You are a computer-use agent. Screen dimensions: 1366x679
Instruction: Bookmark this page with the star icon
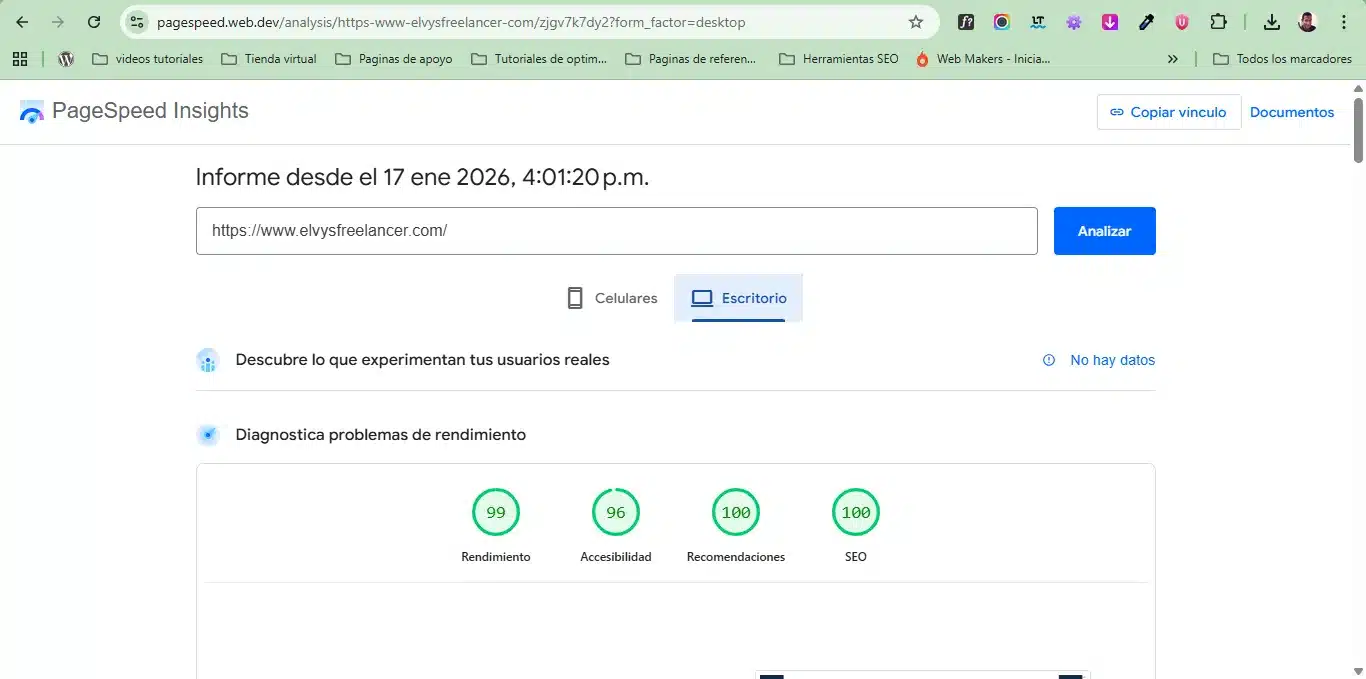tap(915, 21)
